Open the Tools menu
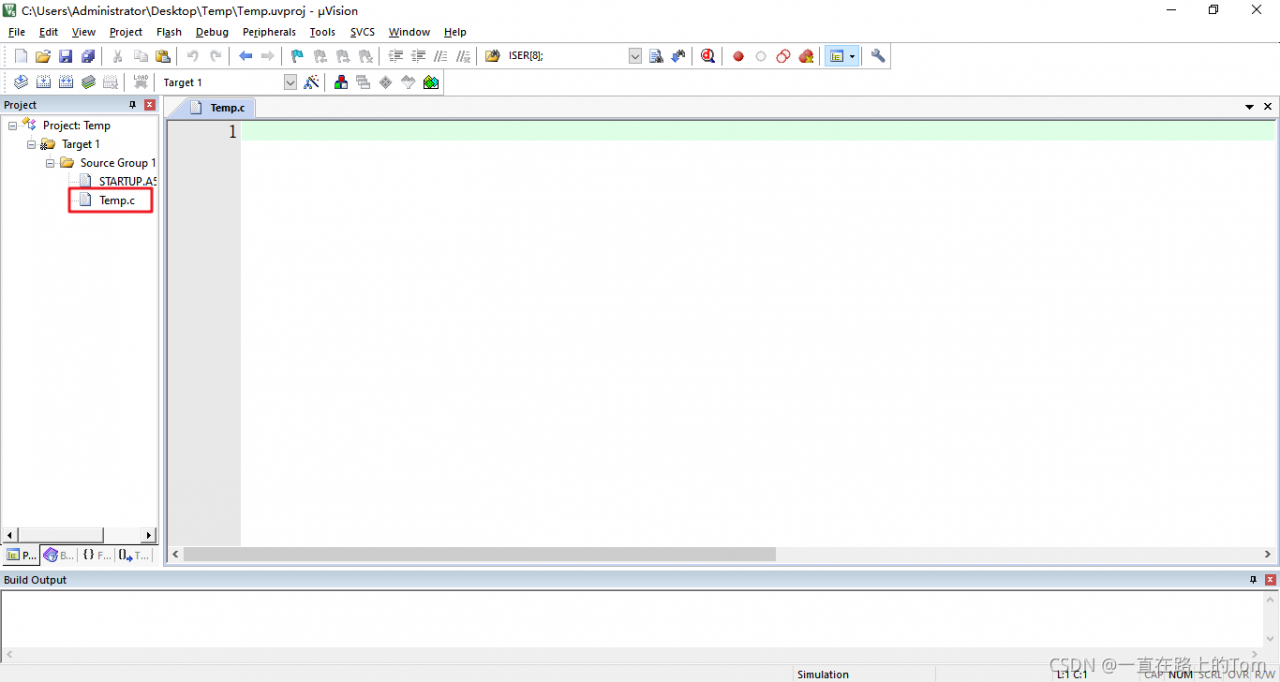1280x682 pixels. 323,32
